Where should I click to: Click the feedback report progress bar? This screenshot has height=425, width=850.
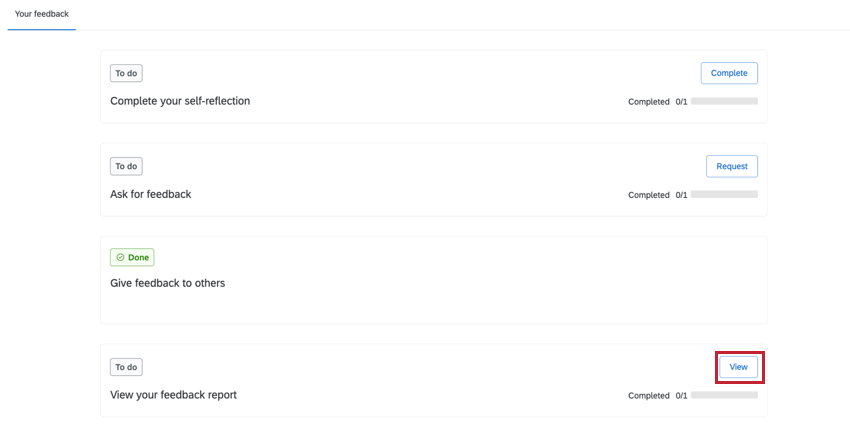tap(724, 395)
